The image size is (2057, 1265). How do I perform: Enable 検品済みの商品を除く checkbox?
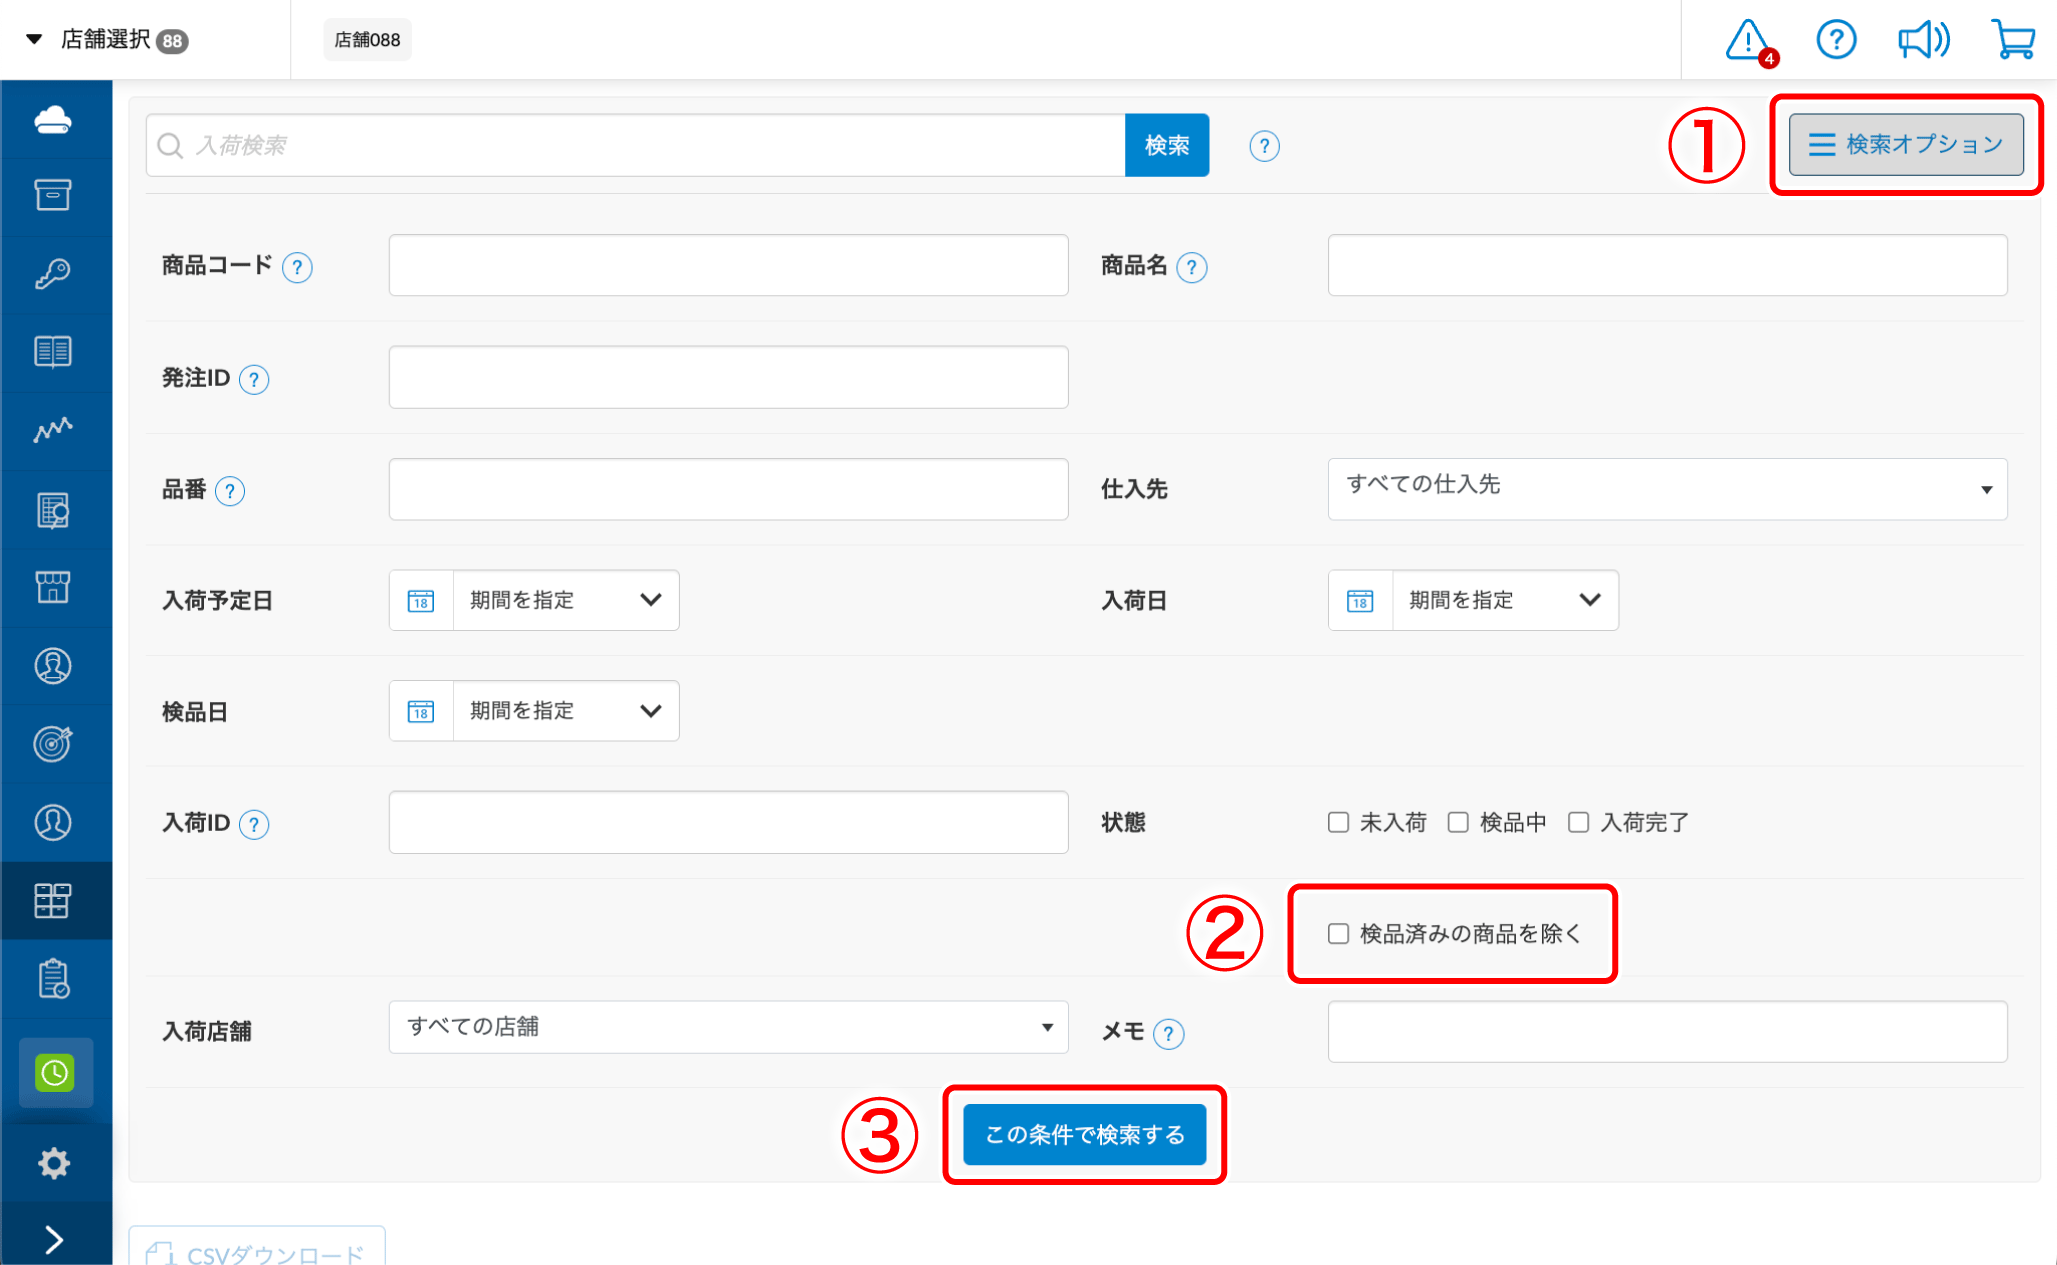click(1338, 933)
